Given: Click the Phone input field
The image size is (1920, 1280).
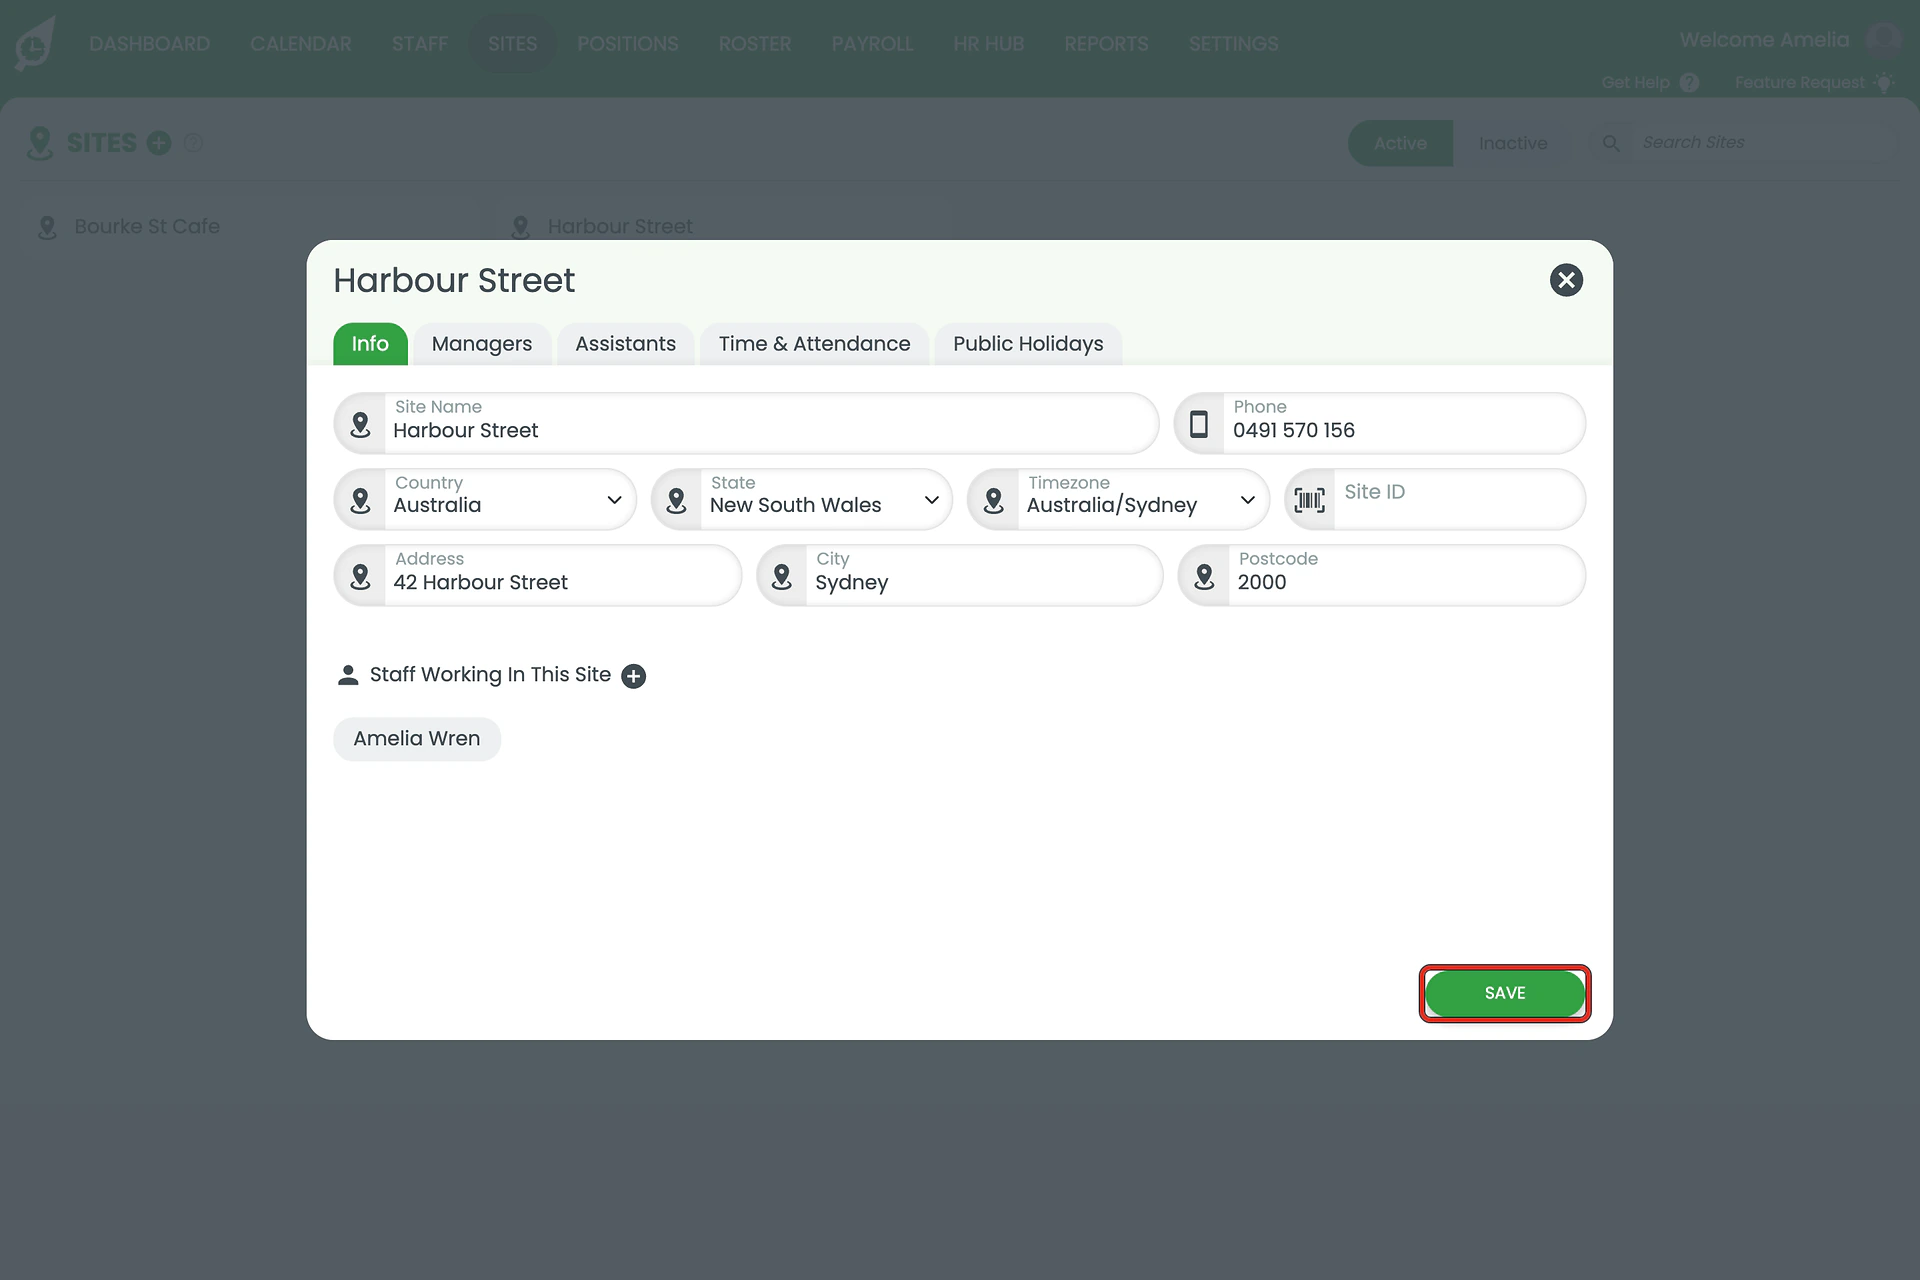Looking at the screenshot, I should point(1380,423).
